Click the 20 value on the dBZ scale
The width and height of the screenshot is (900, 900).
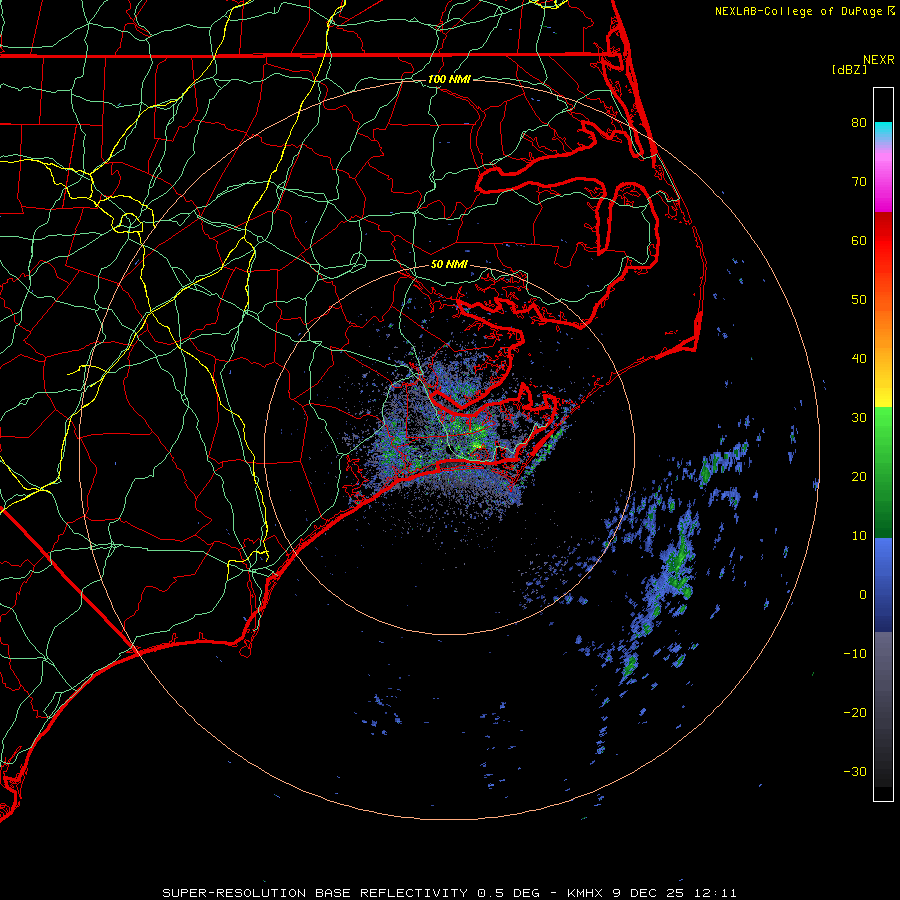point(859,476)
